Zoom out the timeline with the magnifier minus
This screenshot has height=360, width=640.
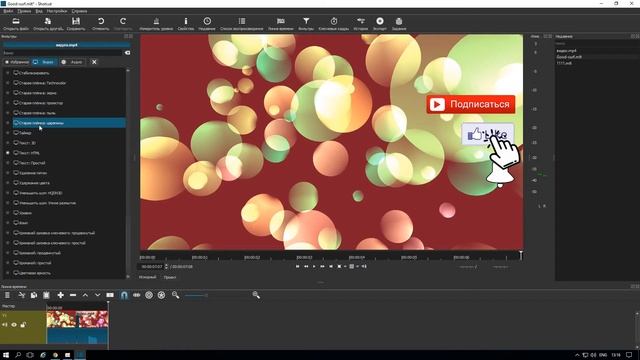(176, 295)
